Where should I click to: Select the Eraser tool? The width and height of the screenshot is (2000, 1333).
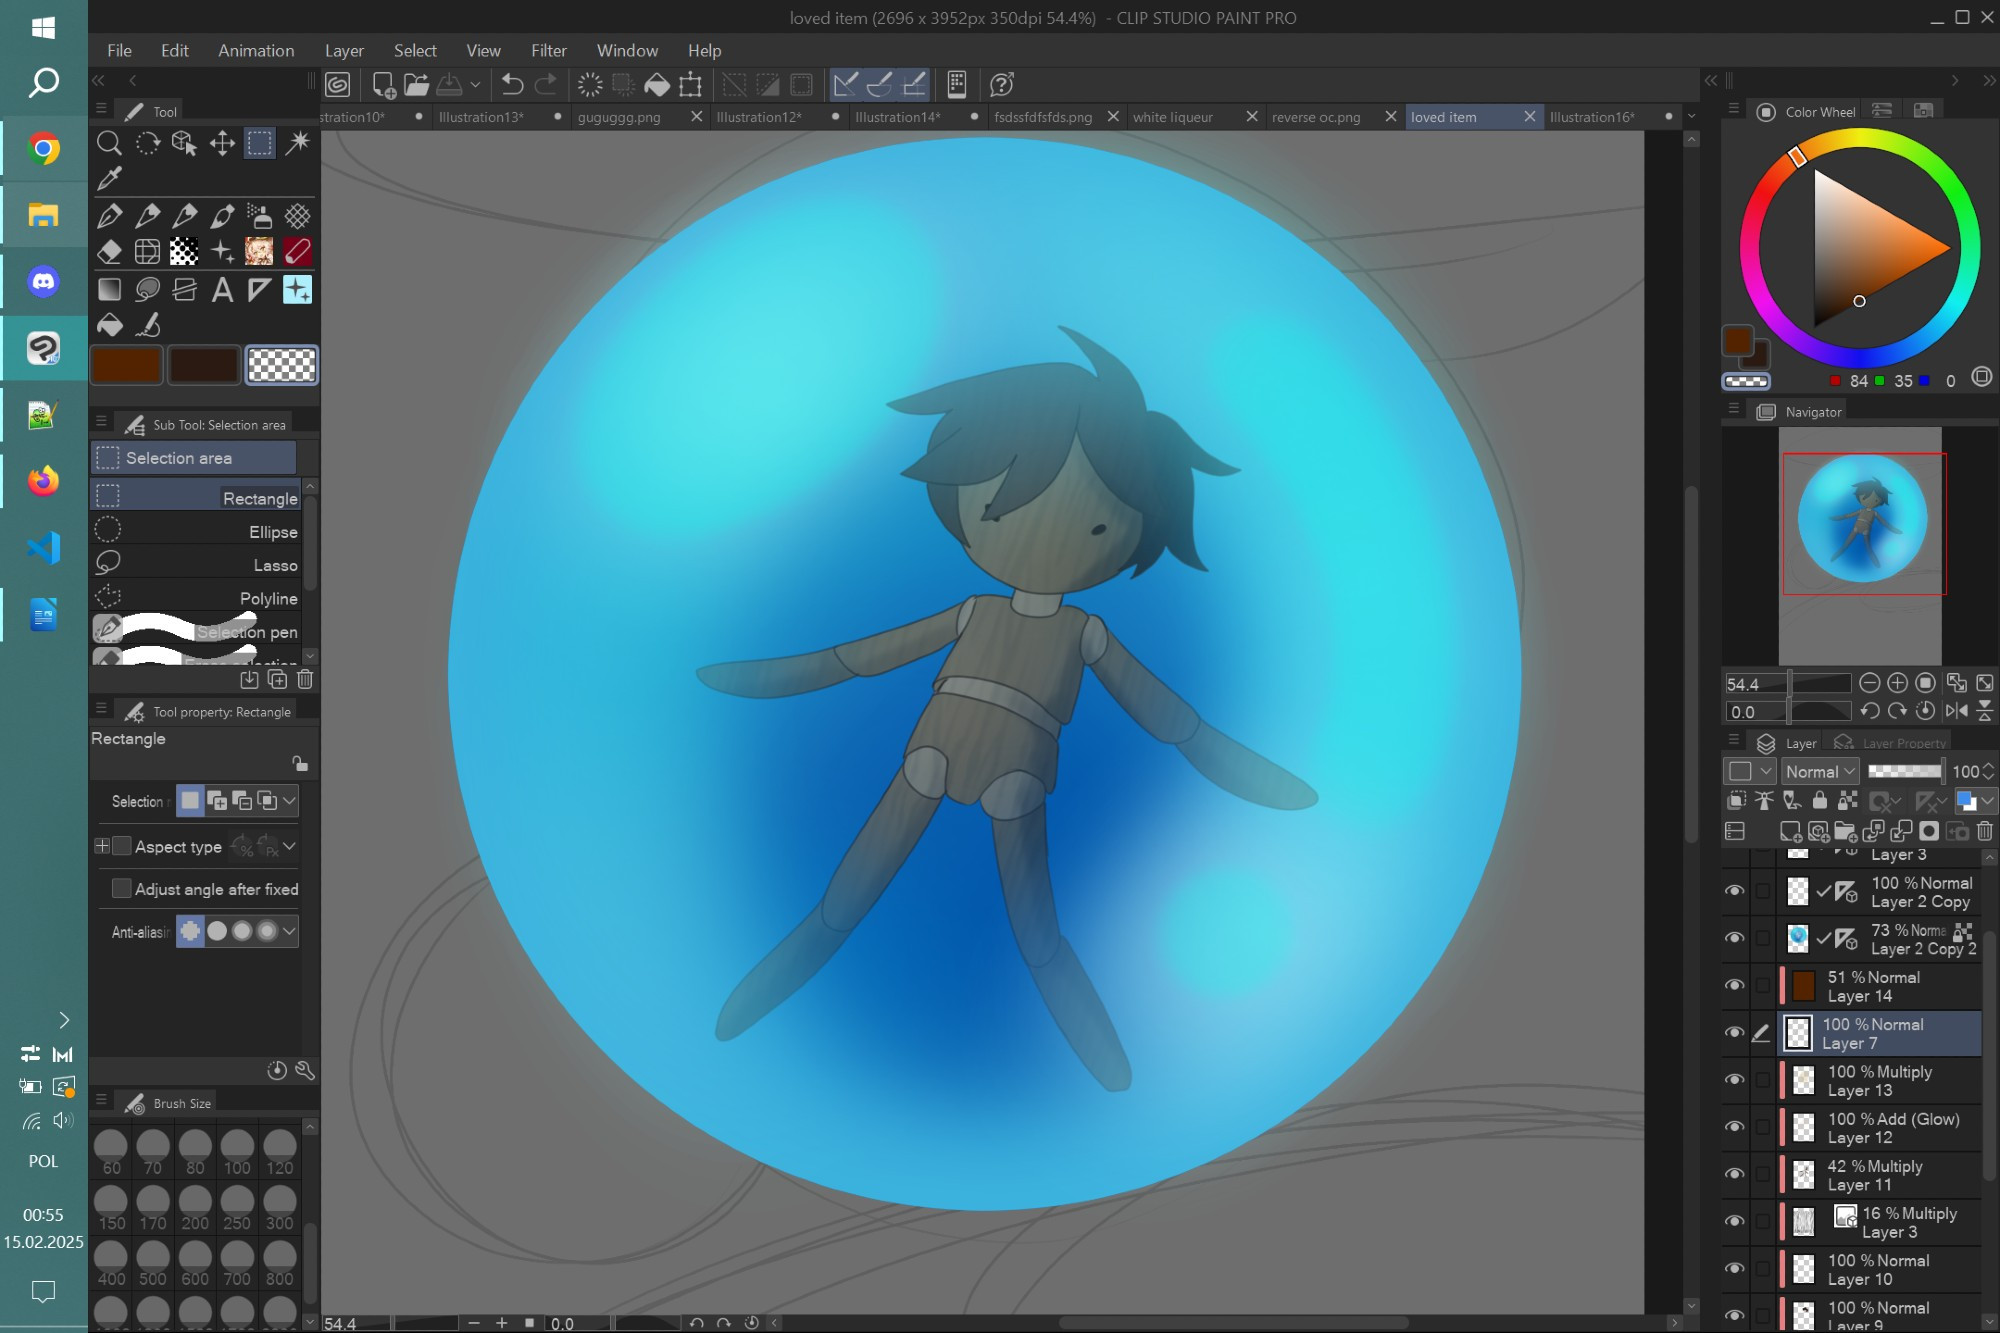tap(109, 252)
